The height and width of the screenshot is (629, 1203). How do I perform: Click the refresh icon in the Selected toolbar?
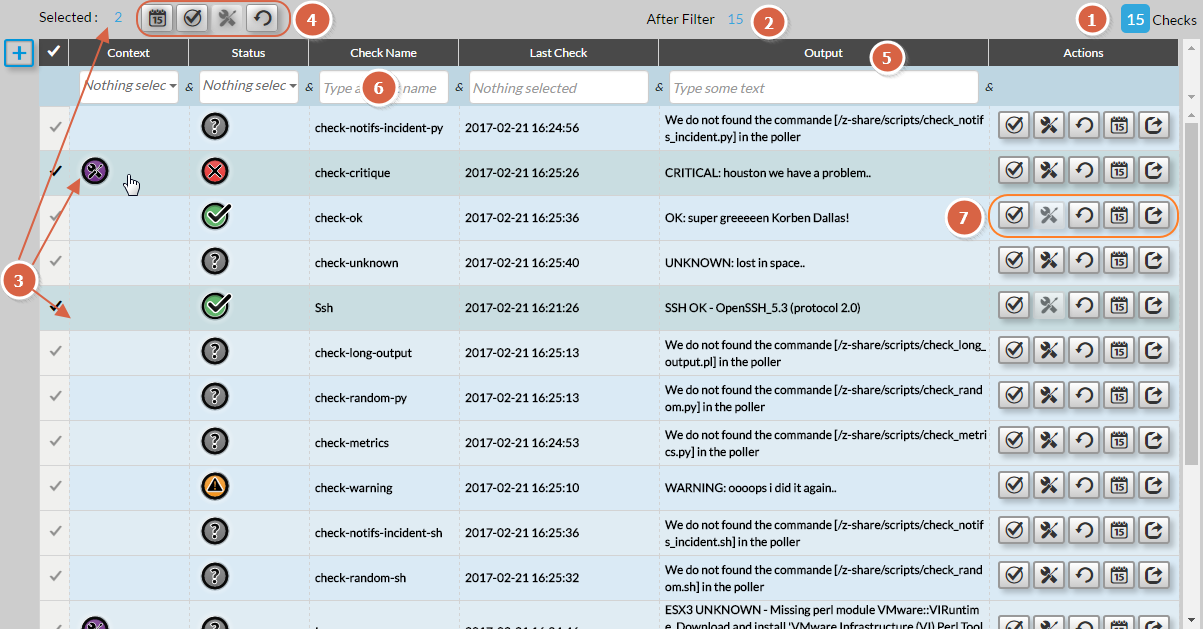(x=261, y=18)
